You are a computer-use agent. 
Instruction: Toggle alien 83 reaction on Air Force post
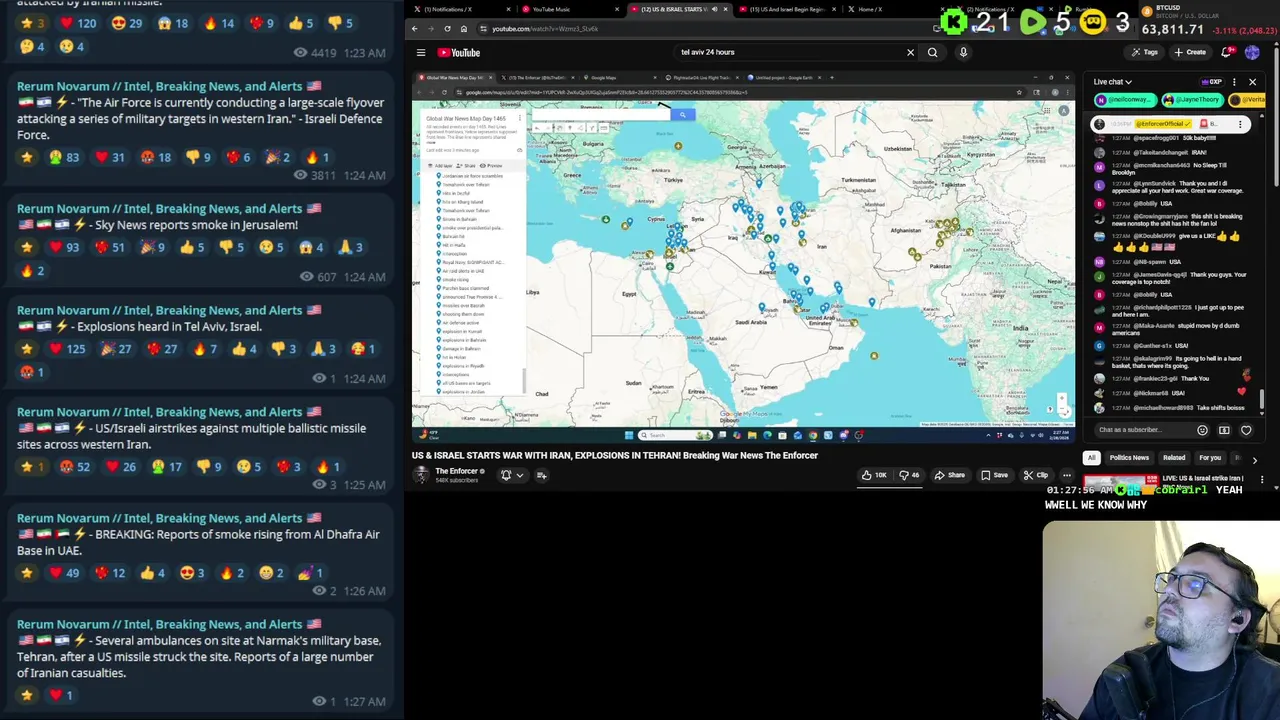point(64,157)
